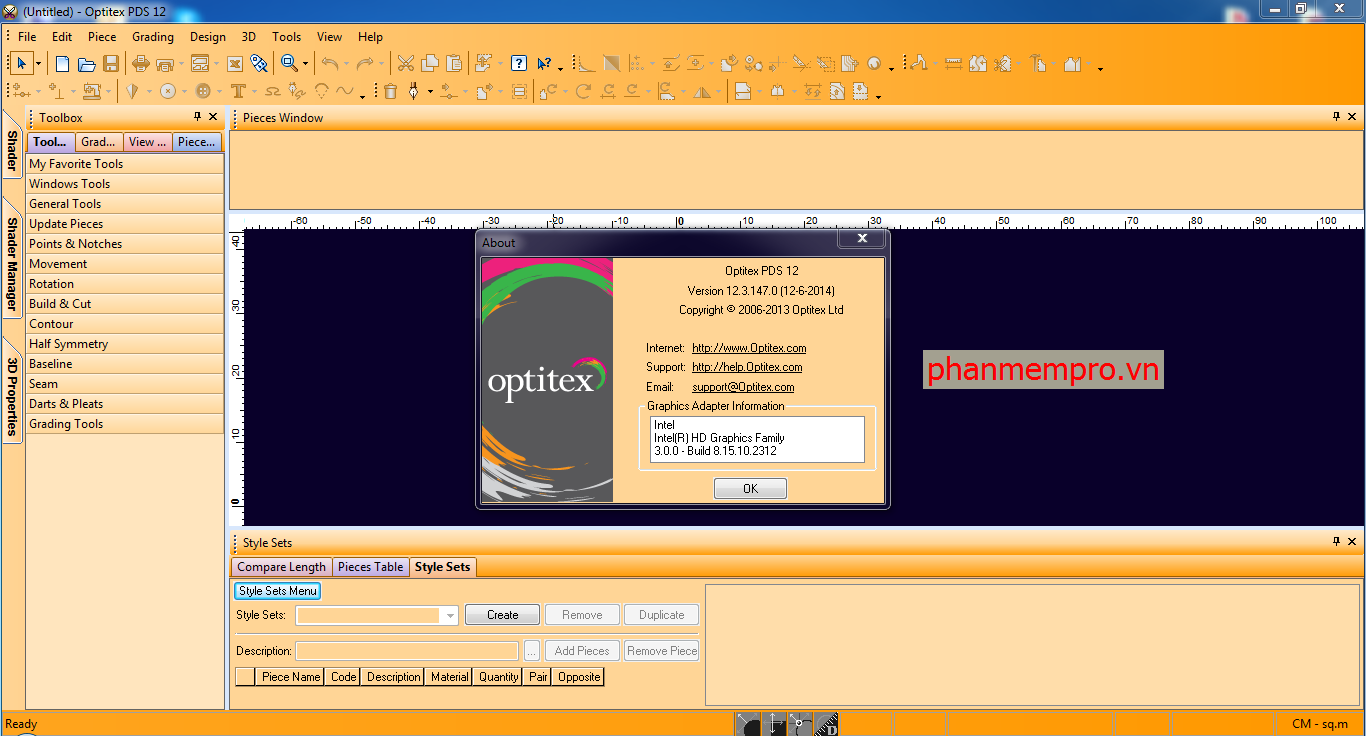Expand the Darts & Pleats toolbox group
The width and height of the screenshot is (1366, 736).
pos(66,404)
